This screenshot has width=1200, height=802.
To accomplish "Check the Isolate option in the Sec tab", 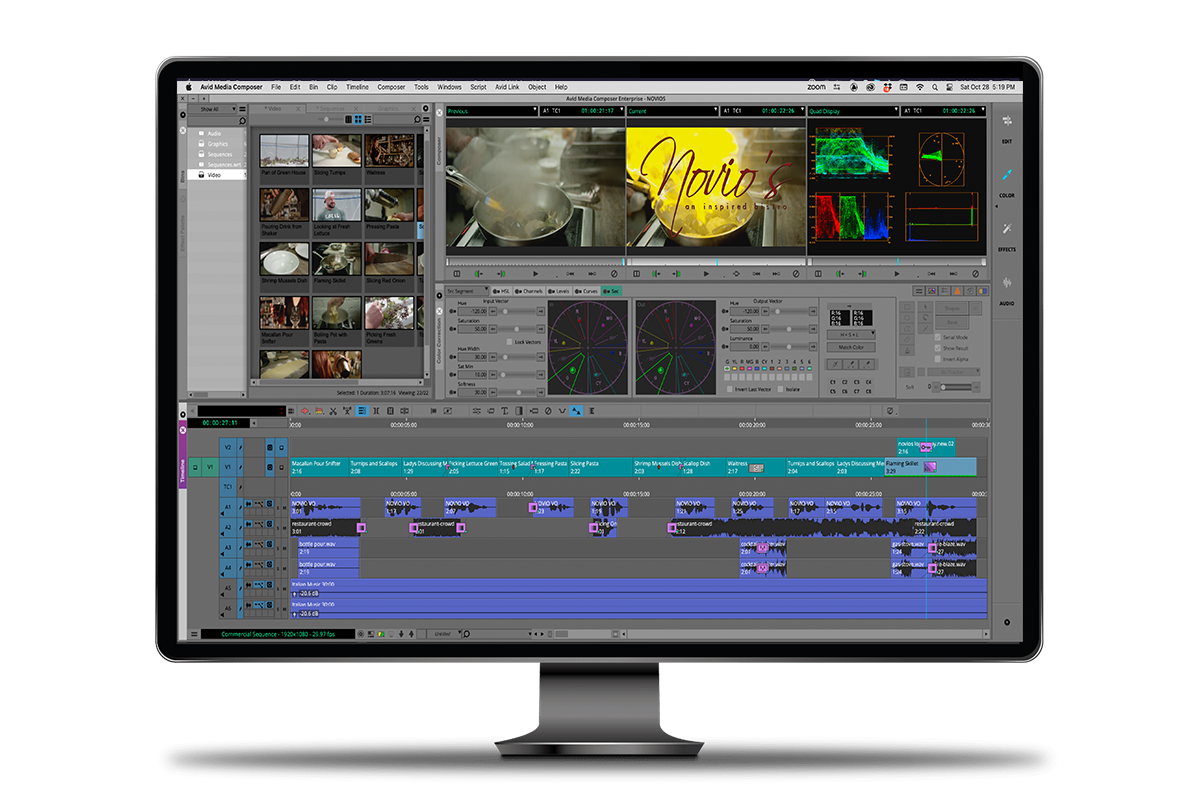I will [x=781, y=388].
